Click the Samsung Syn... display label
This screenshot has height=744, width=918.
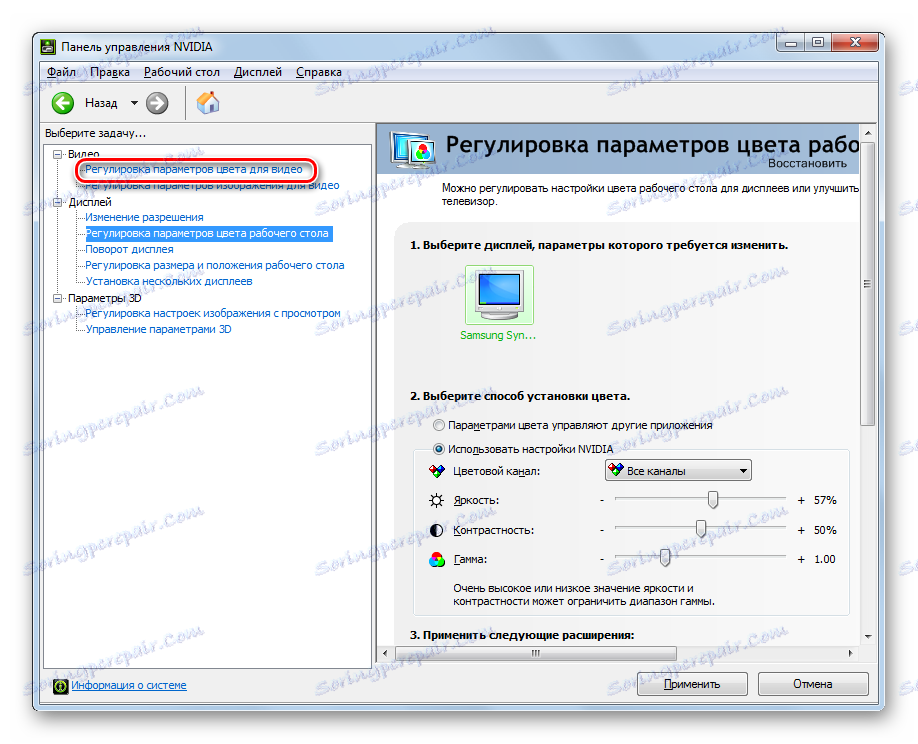pyautogui.click(x=498, y=335)
